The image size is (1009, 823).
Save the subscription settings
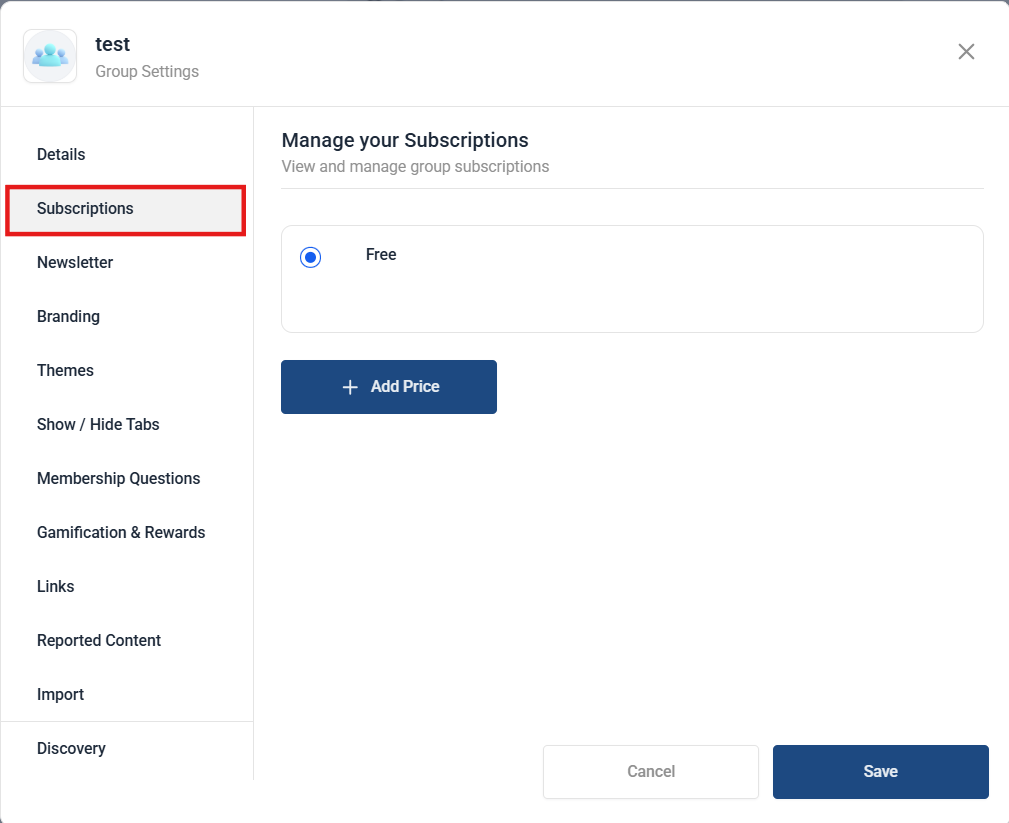coord(880,772)
